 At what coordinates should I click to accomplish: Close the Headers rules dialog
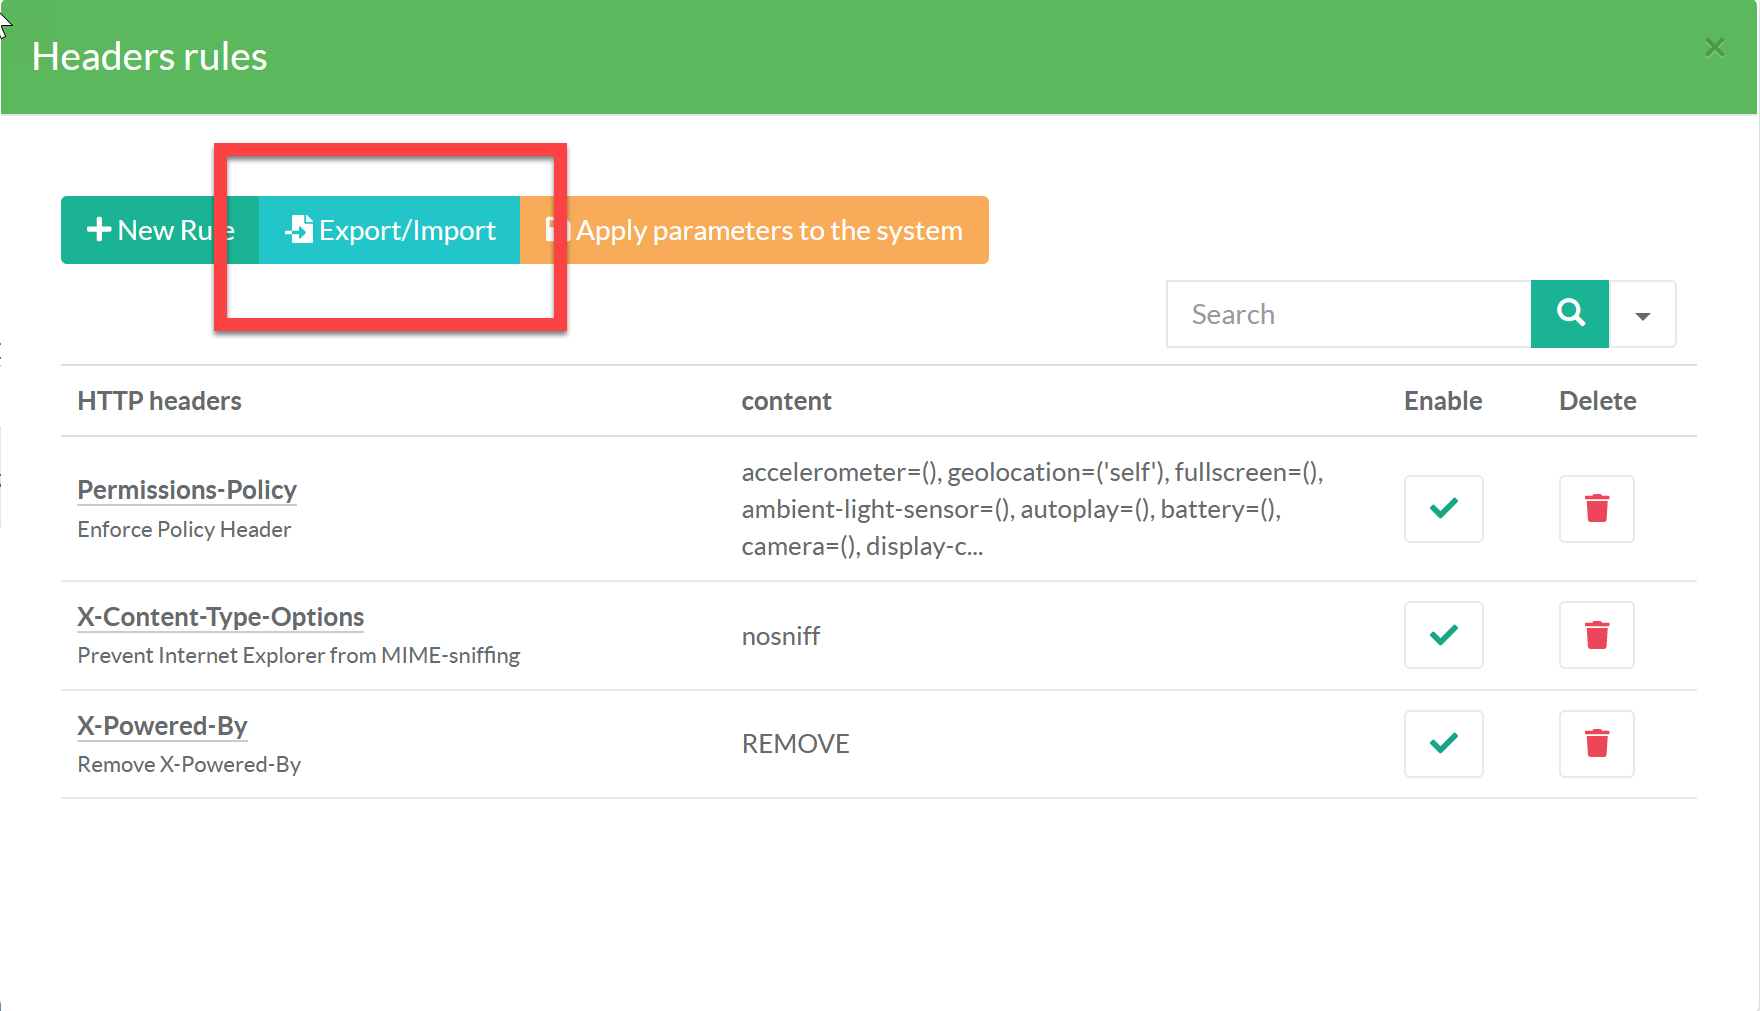[x=1714, y=48]
